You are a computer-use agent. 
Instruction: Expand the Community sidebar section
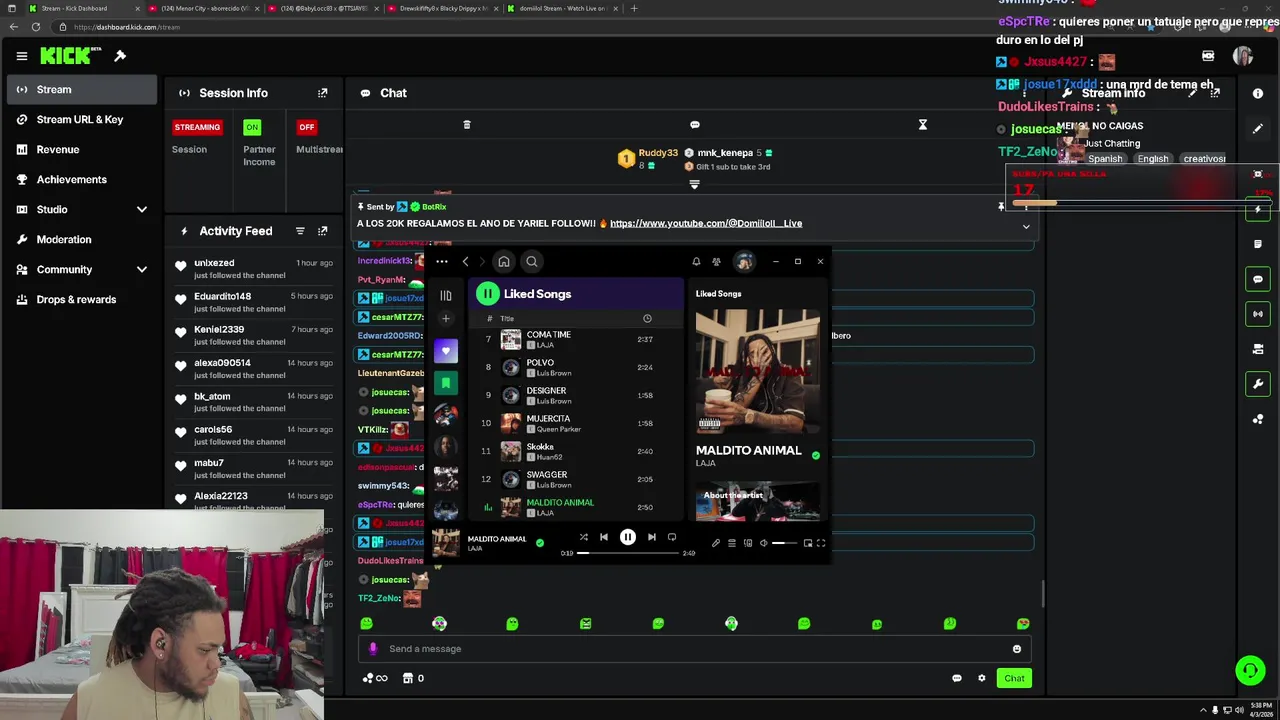[142, 270]
